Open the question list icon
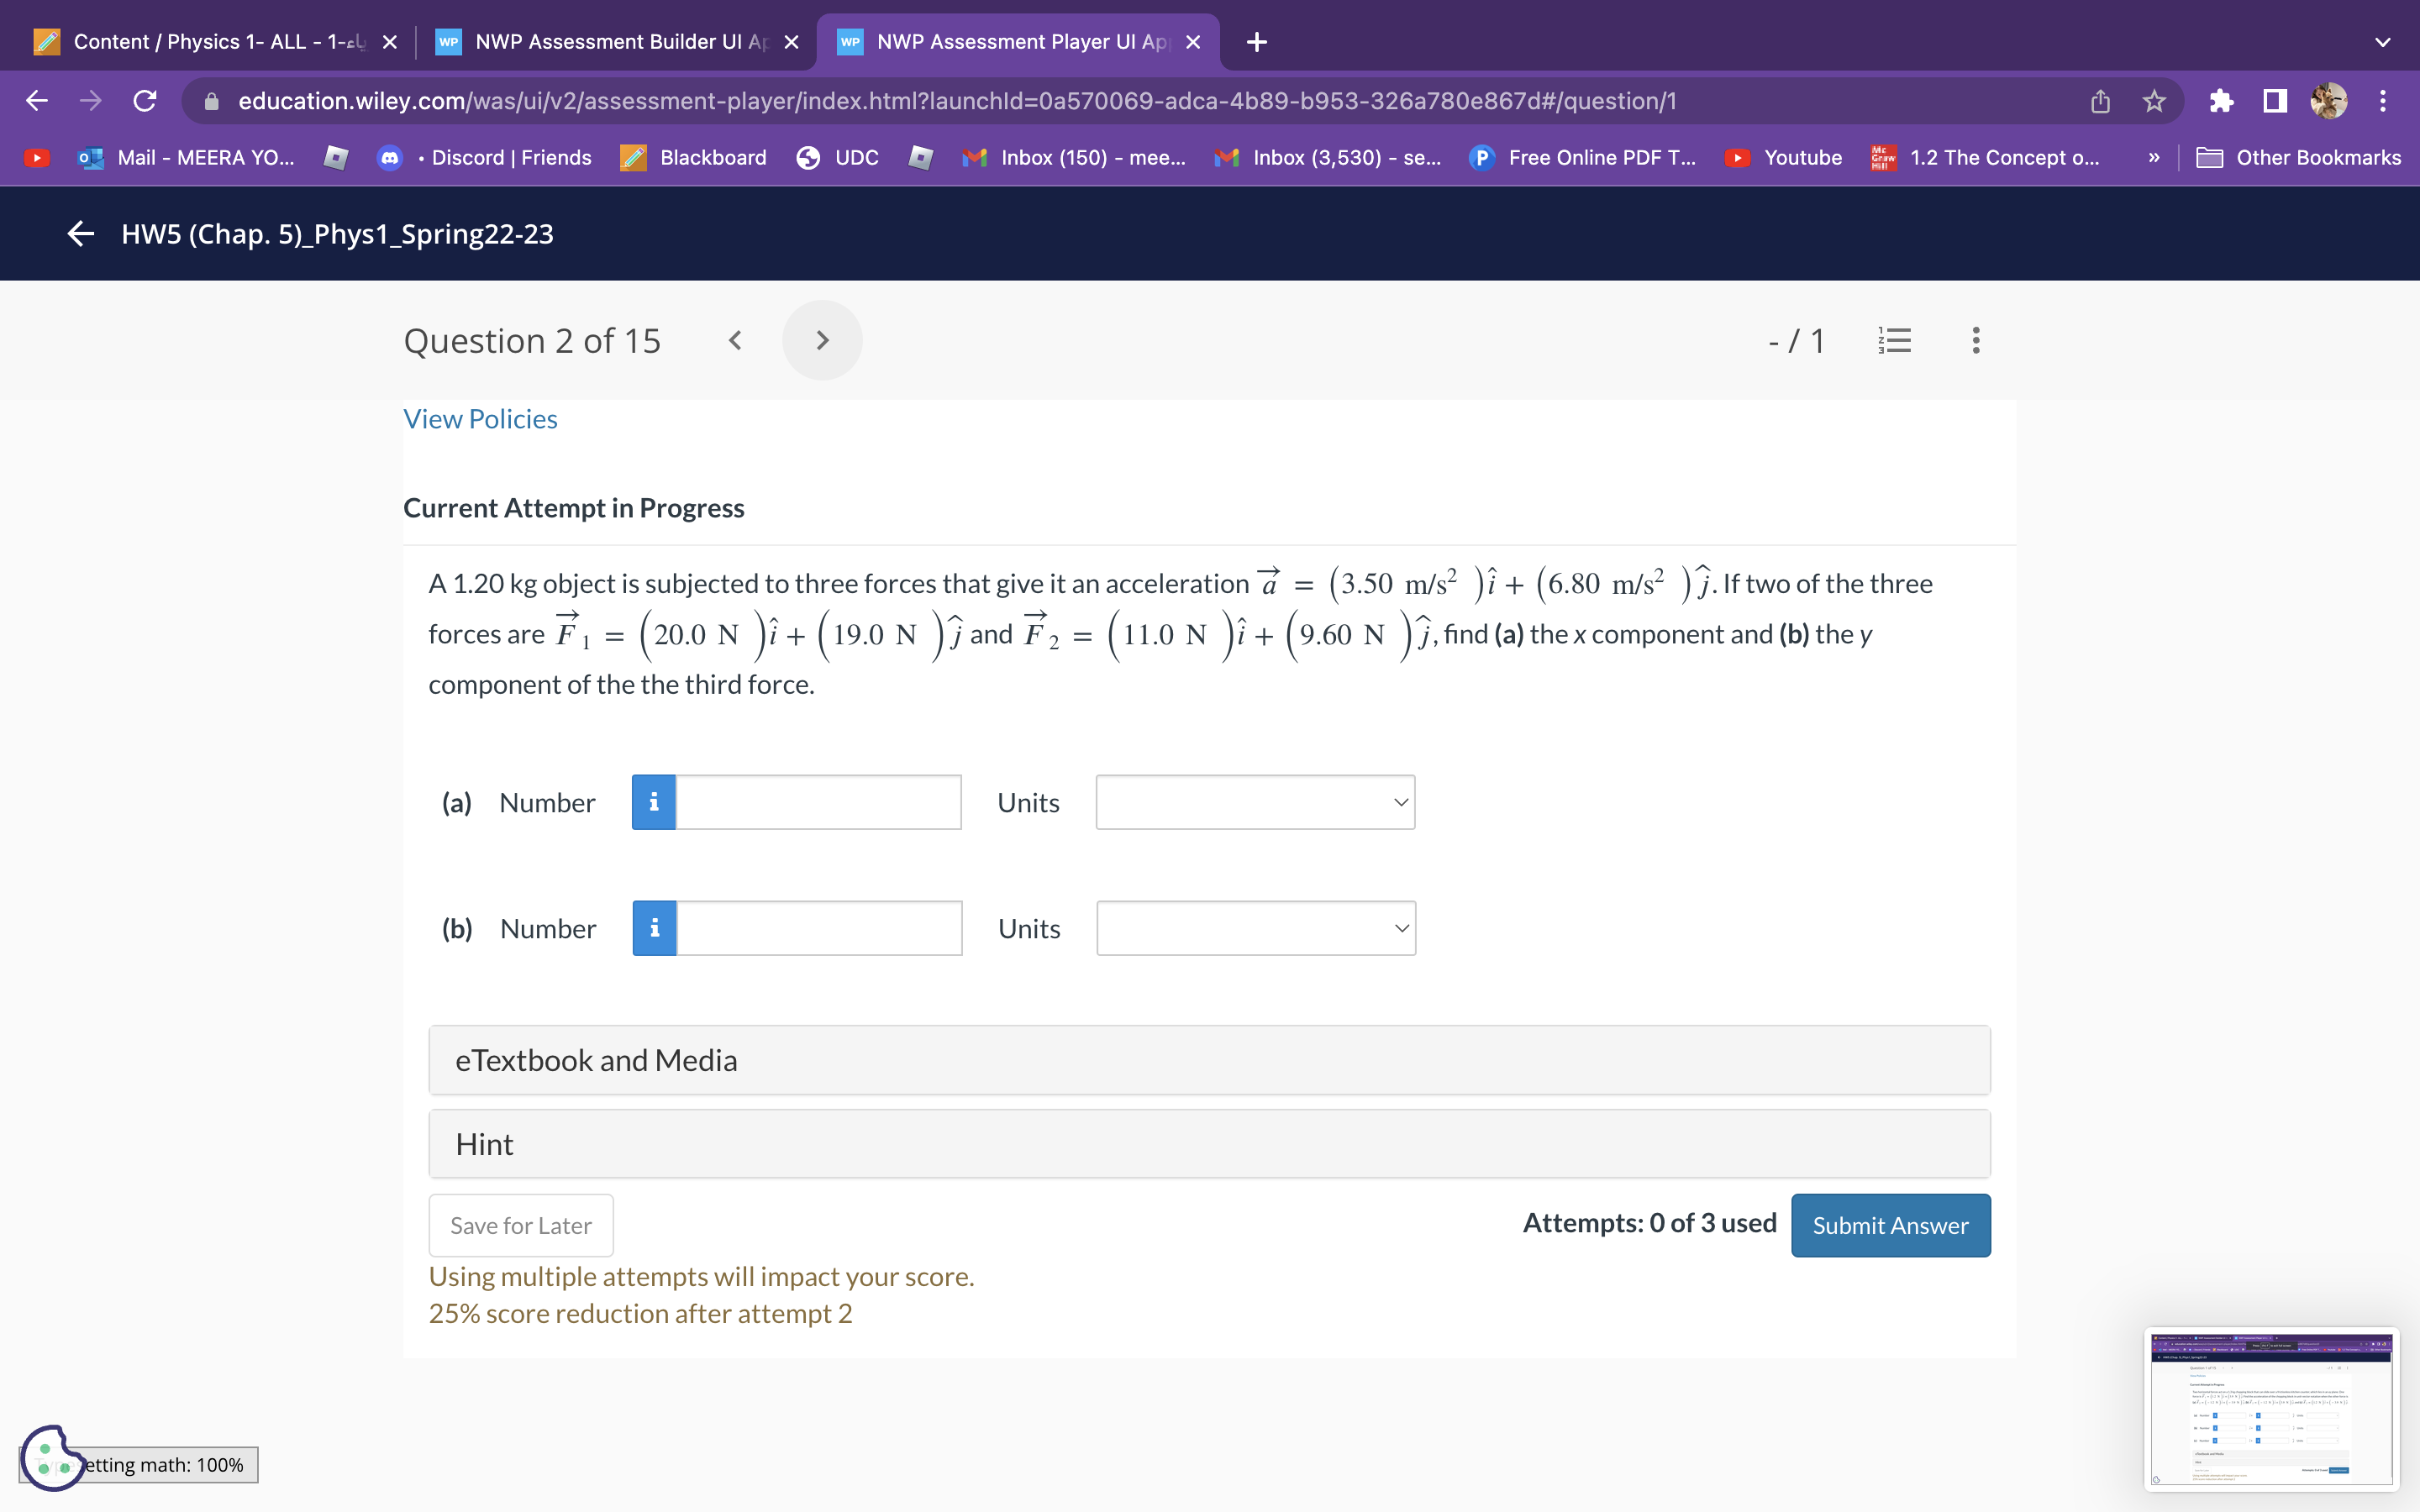 pyautogui.click(x=1894, y=340)
